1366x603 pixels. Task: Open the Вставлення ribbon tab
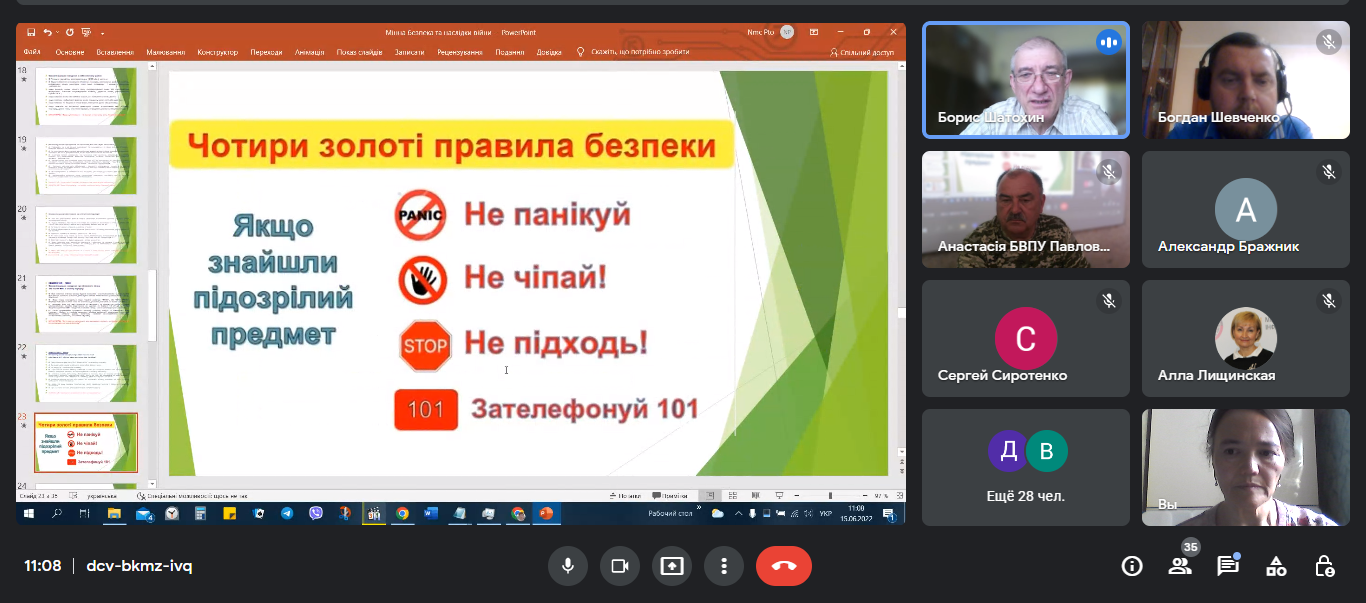115,52
